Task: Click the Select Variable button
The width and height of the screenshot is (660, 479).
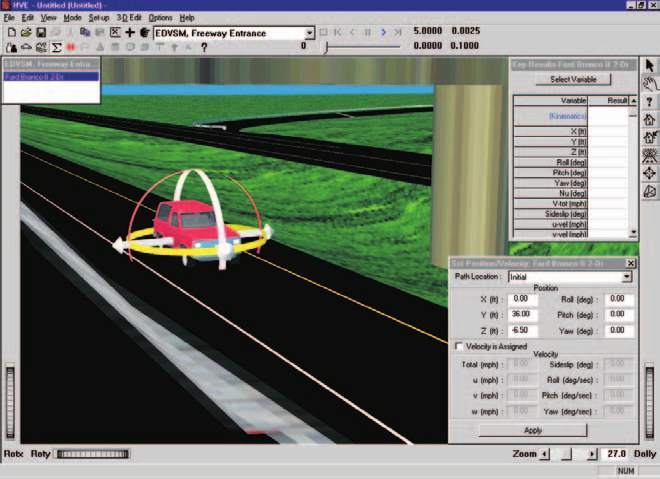Action: [x=573, y=80]
